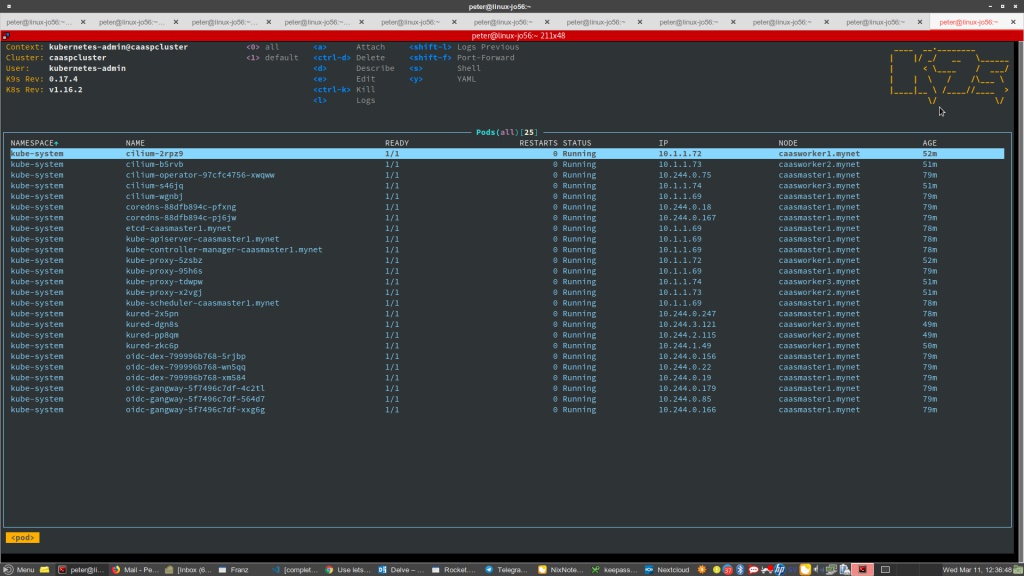The width and height of the screenshot is (1024, 576).
Task: Close the active rightmost terminal tab
Action: coord(1013,21)
